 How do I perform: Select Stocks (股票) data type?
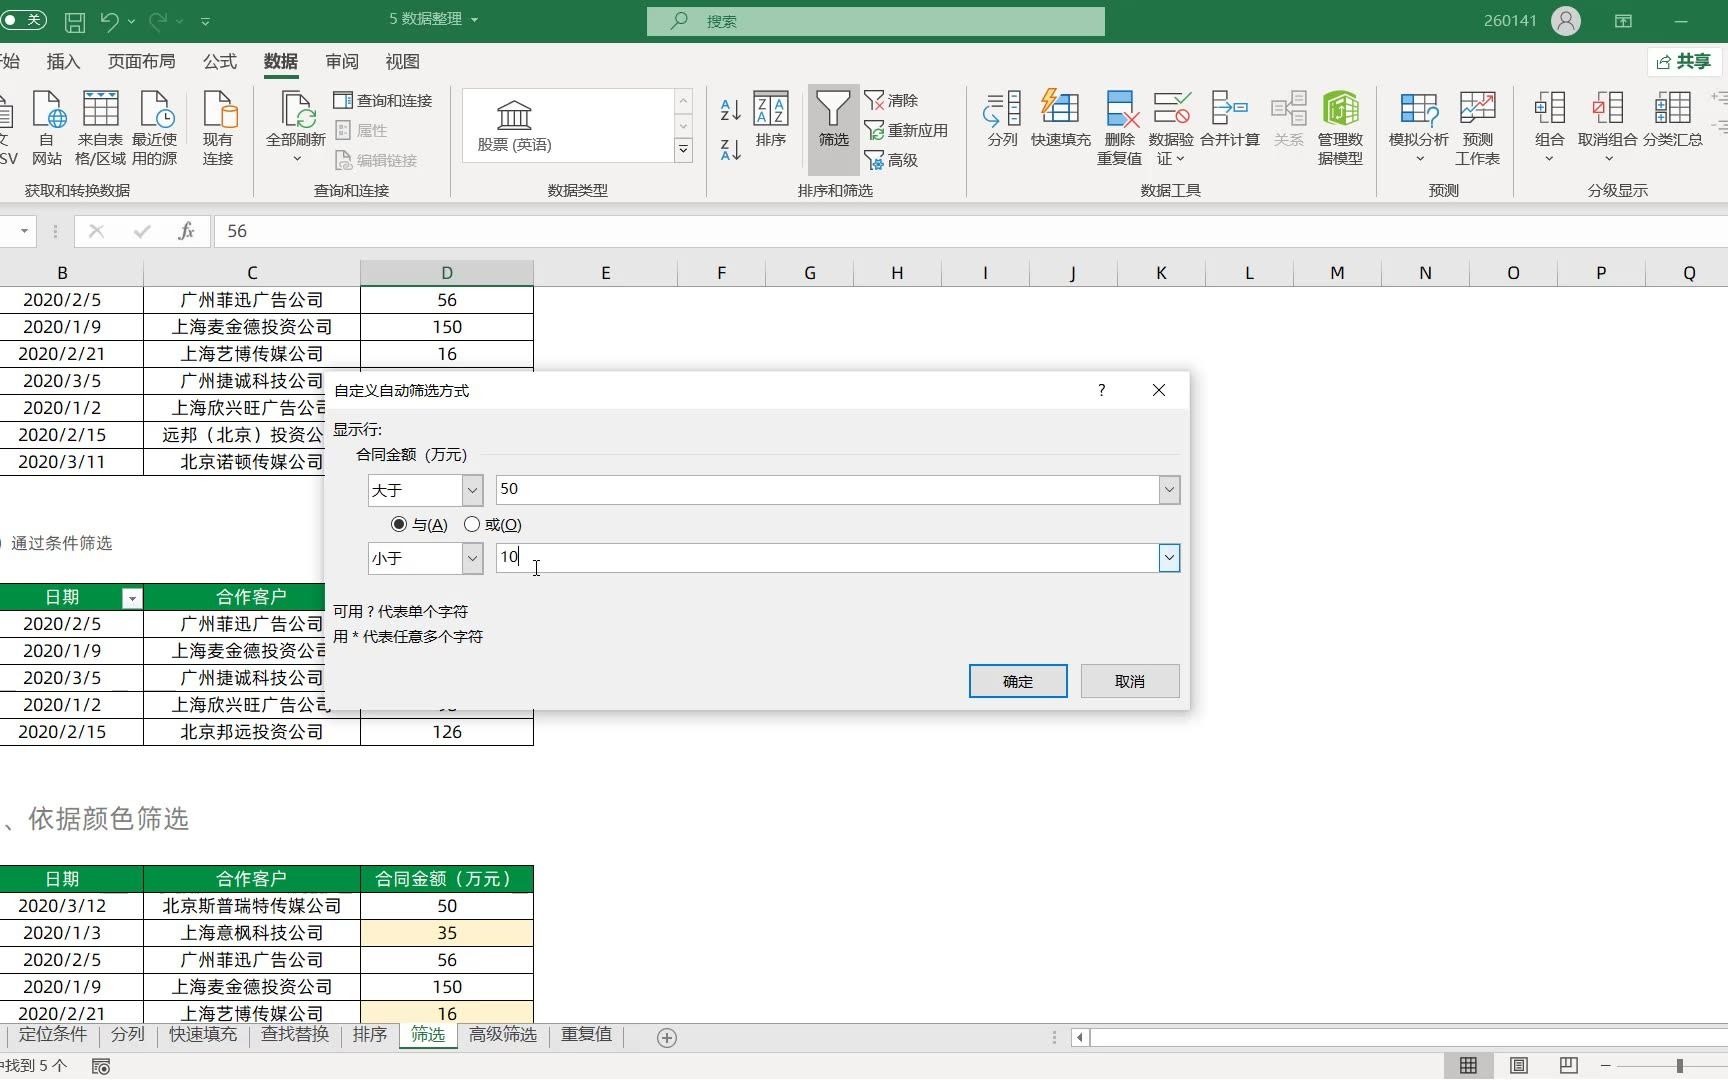514,126
